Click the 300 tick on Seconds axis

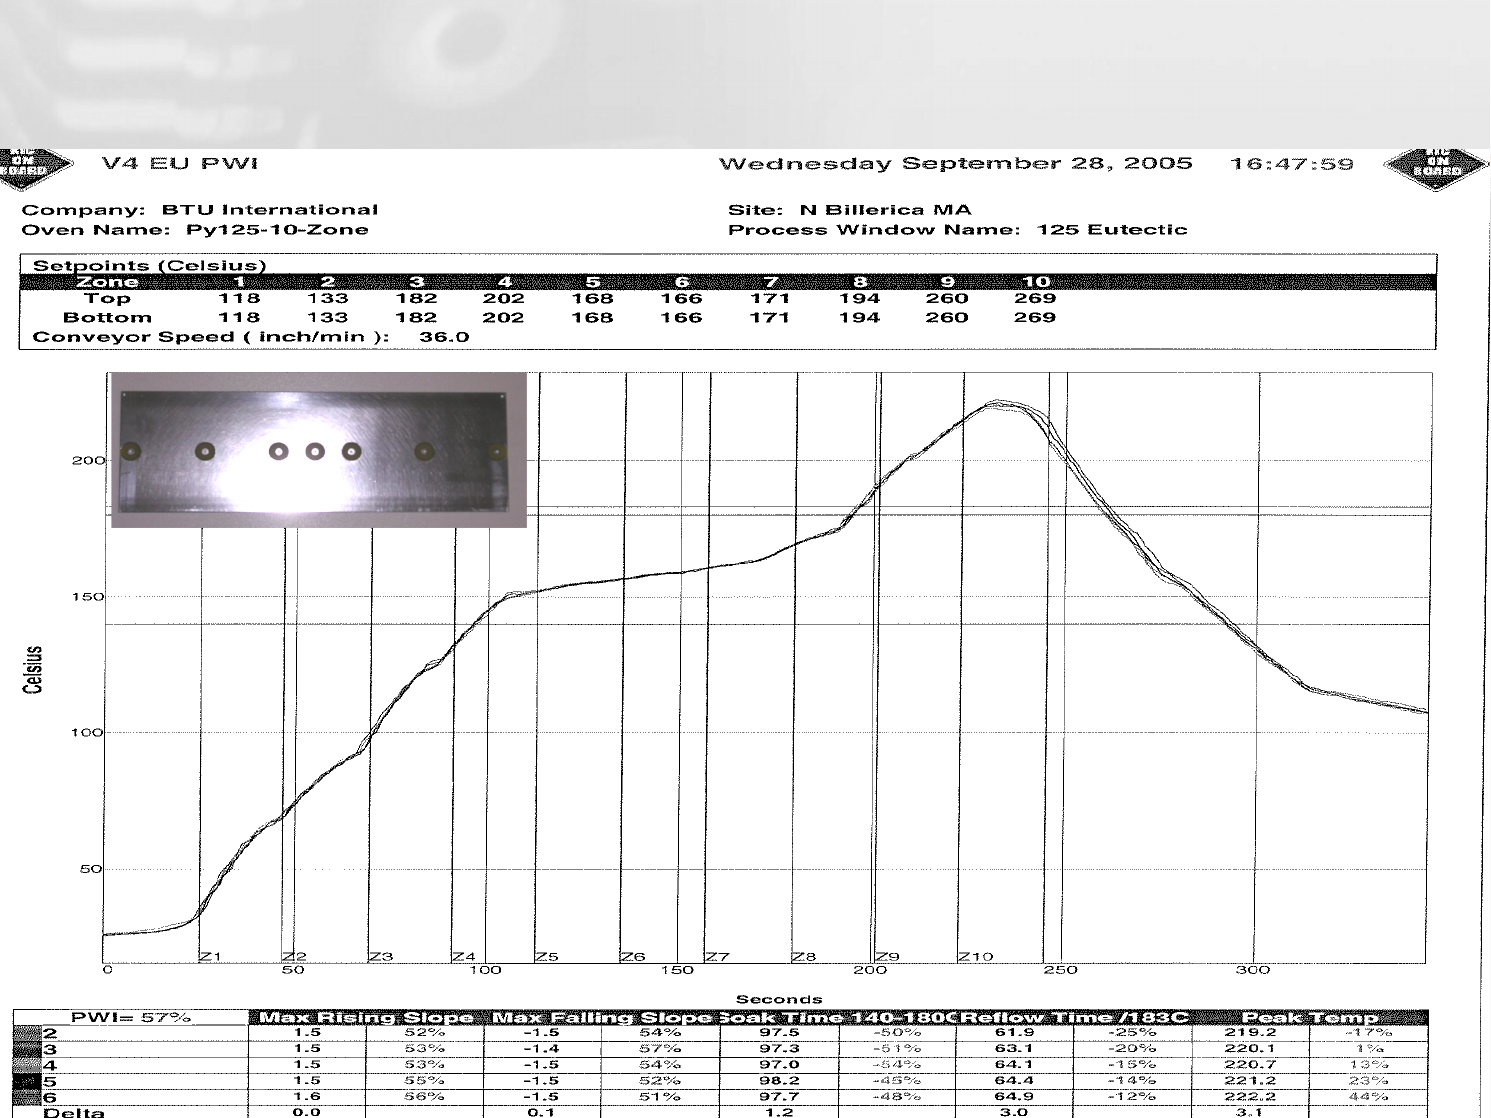click(1252, 970)
